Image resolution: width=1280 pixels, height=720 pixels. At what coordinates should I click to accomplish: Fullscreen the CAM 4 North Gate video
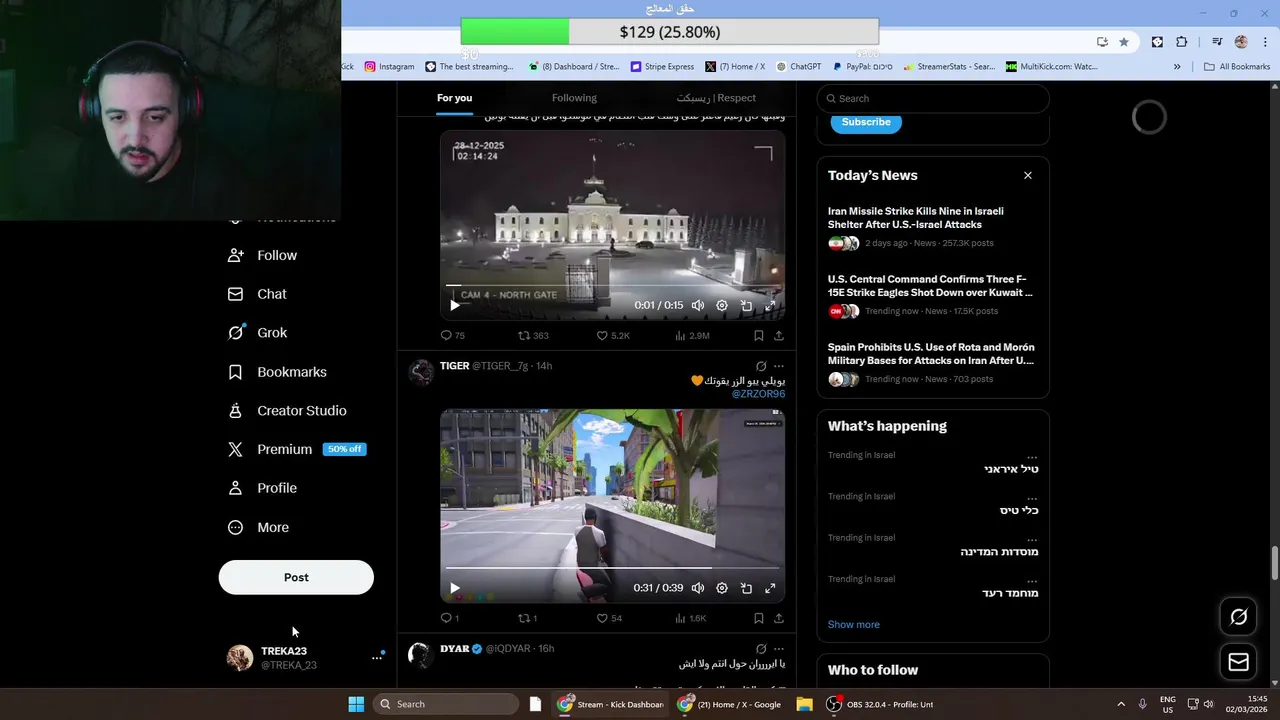click(x=770, y=305)
